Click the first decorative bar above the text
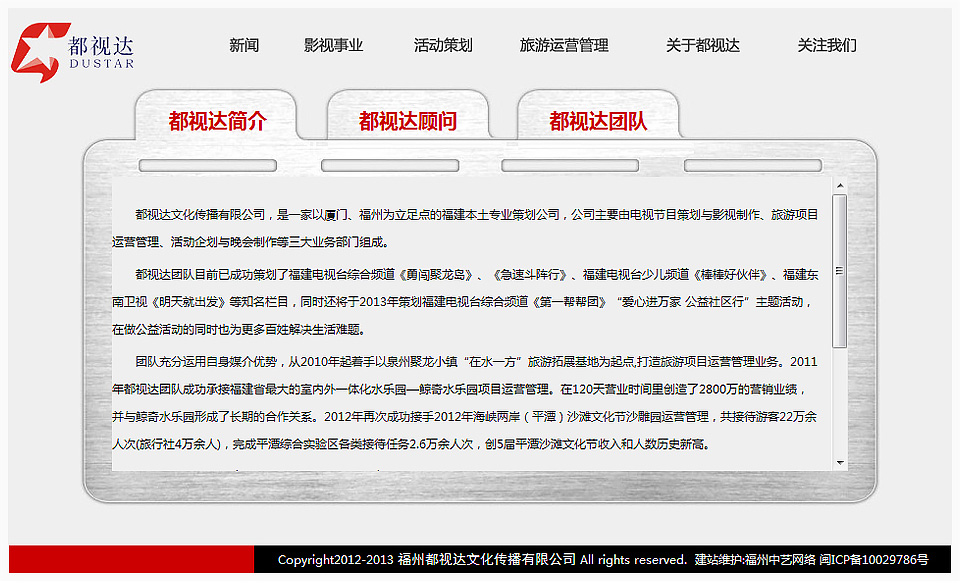 click(207, 165)
